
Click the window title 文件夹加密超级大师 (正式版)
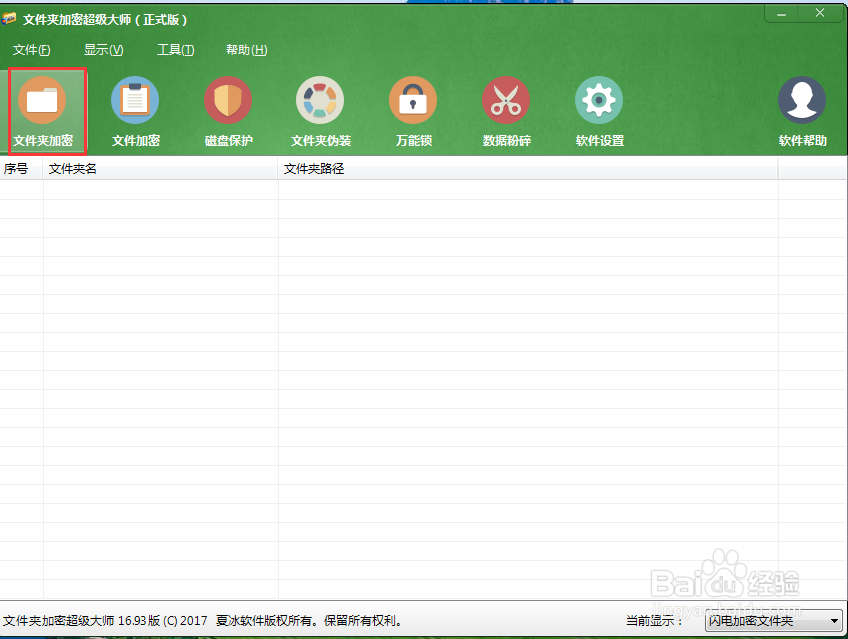pyautogui.click(x=105, y=20)
